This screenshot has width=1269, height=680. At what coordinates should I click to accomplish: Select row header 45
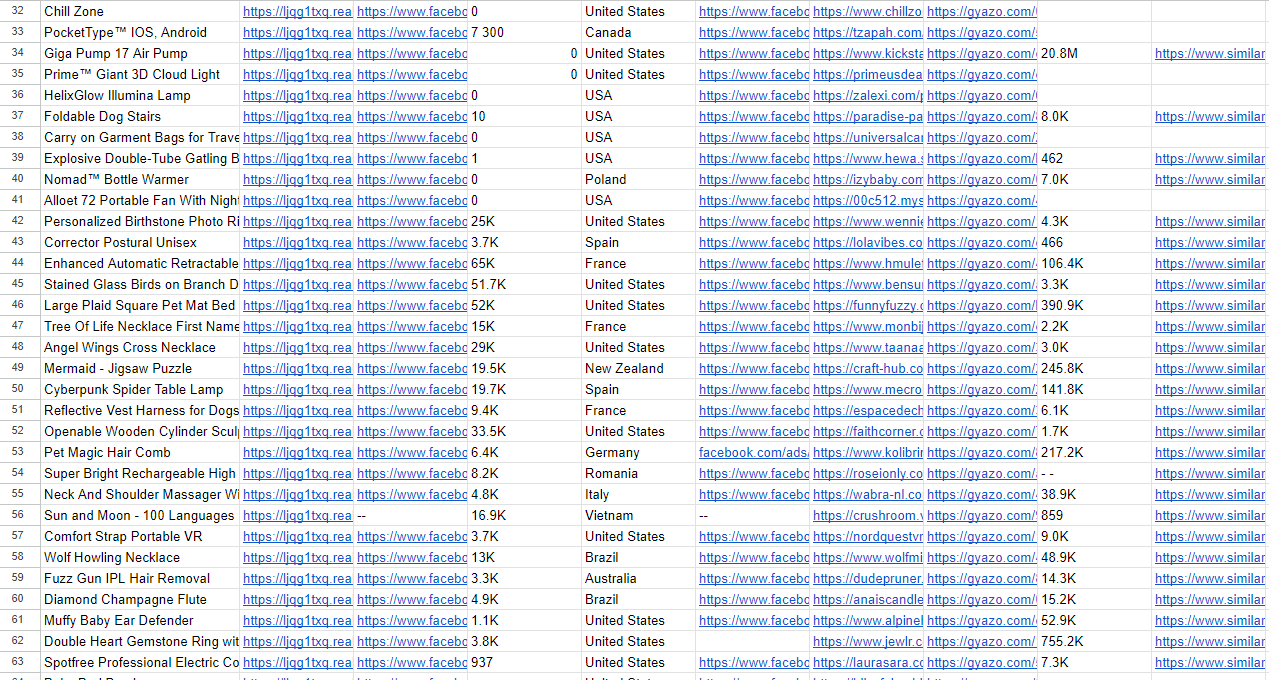point(19,285)
